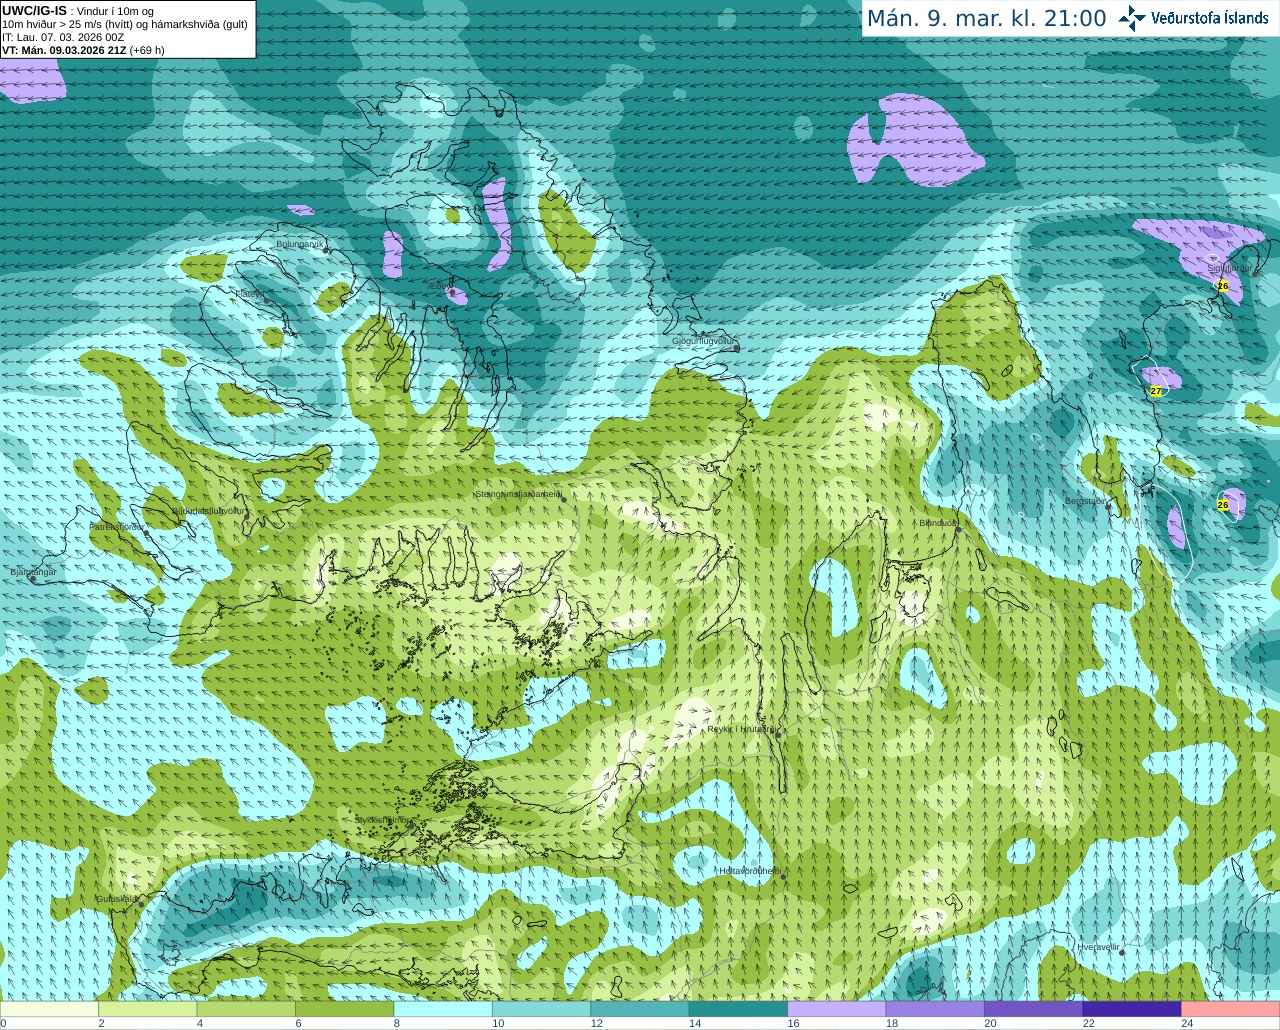This screenshot has width=1280, height=1030.
Task: Click the Bíldudalsflugvöllur station label
Action: pyautogui.click(x=208, y=510)
